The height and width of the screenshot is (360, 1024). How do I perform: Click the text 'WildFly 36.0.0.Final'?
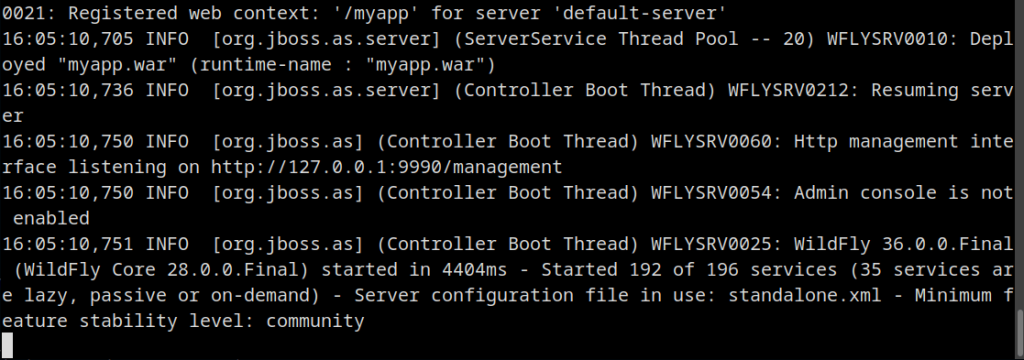click(903, 244)
